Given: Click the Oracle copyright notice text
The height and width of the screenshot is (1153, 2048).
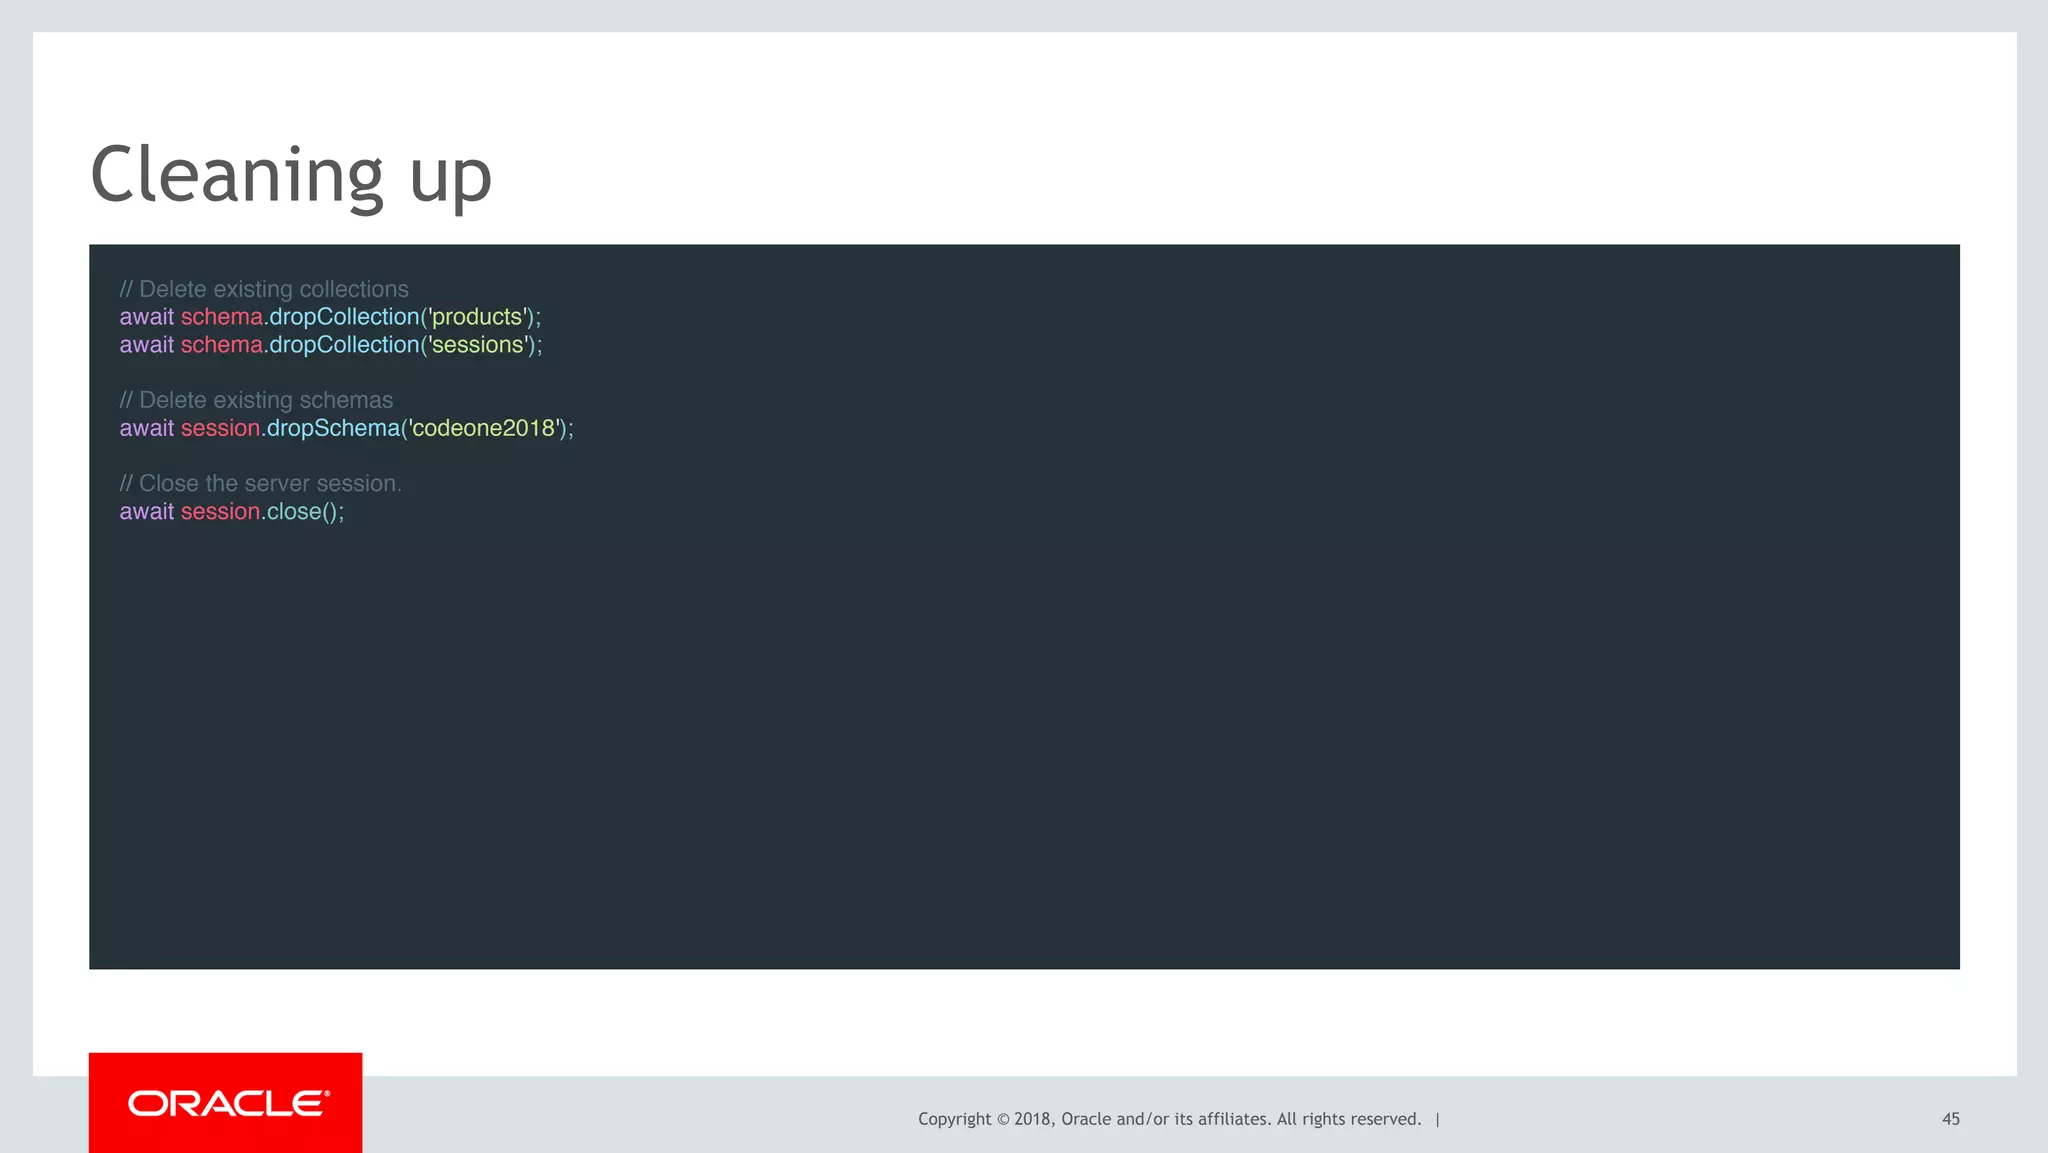Looking at the screenshot, I should point(1169,1119).
